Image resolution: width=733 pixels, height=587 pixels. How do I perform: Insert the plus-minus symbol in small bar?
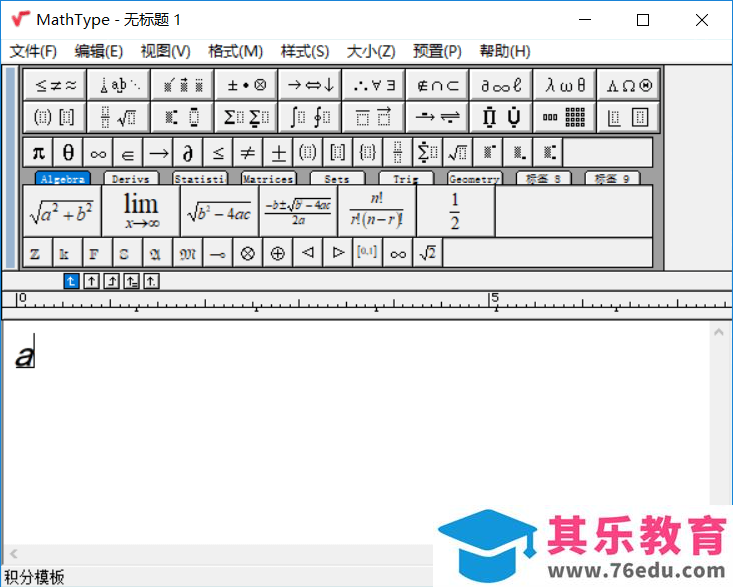[278, 152]
